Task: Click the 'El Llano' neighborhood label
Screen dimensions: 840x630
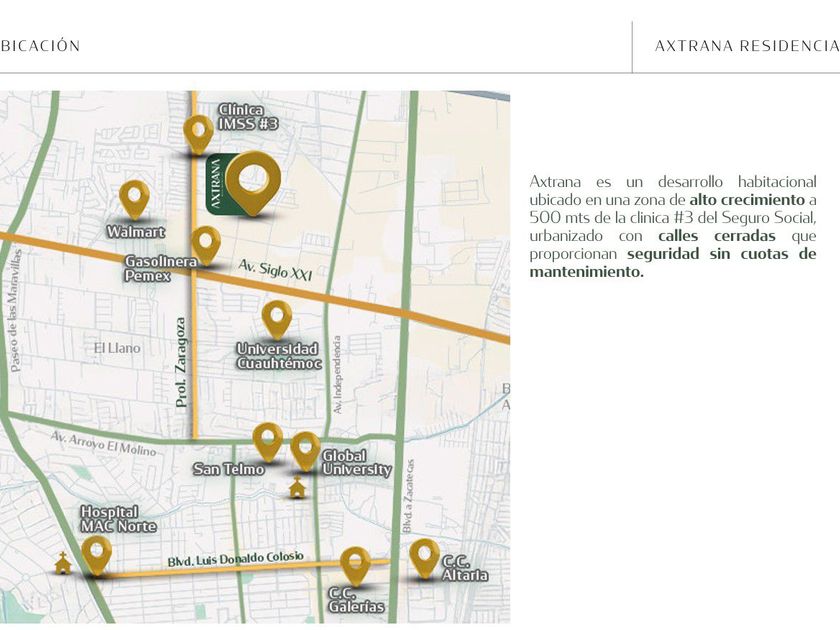Action: 117,348
